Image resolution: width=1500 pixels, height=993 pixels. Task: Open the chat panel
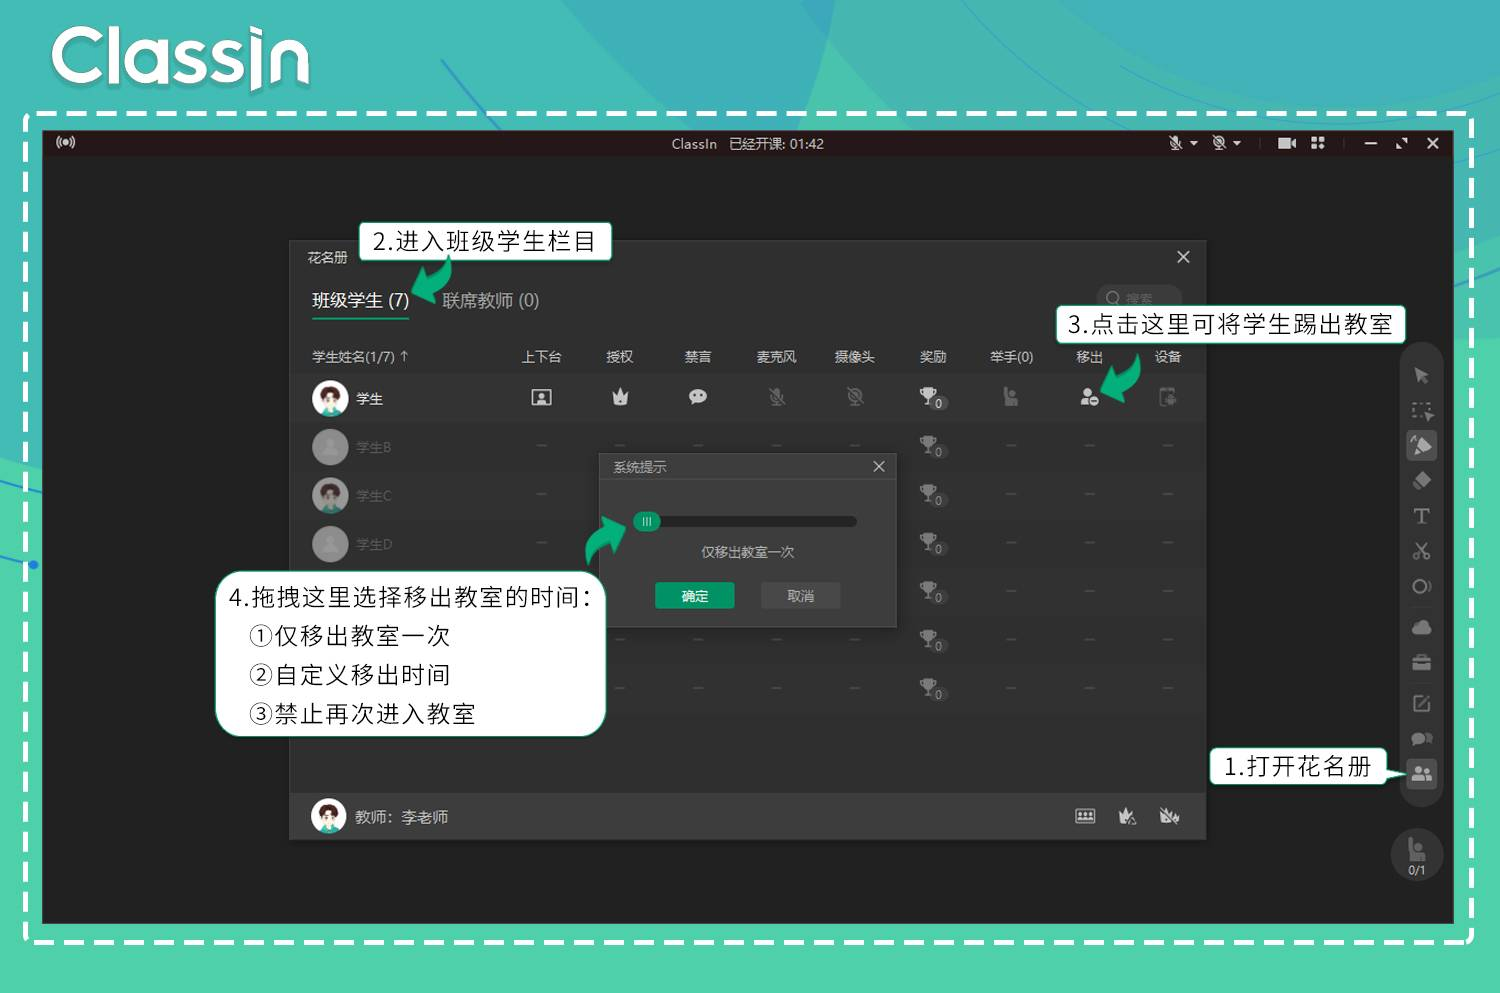[1421, 739]
